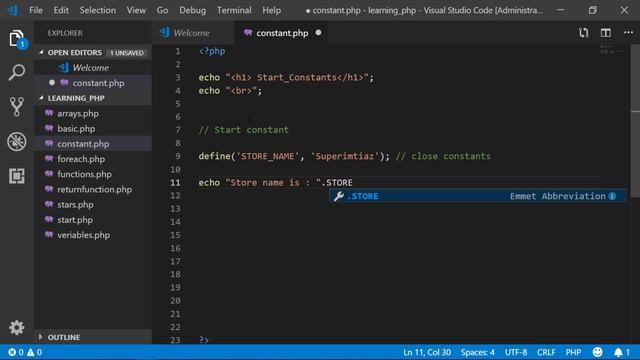Image resolution: width=640 pixels, height=360 pixels.
Task: Accept the .STORE Emmet suggestion
Action: pos(478,196)
